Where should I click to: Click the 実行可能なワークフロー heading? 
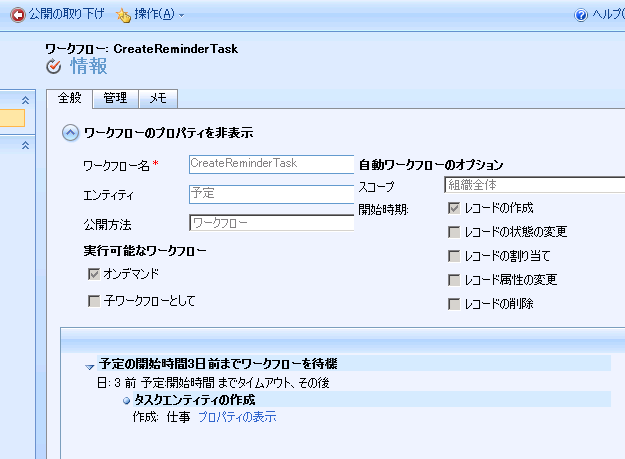(x=145, y=251)
